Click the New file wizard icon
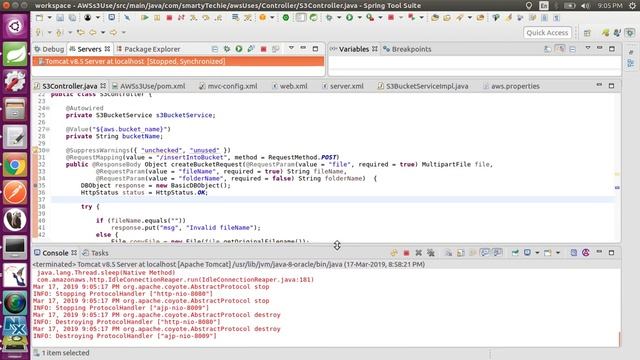The height and width of the screenshot is (360, 640). tap(39, 18)
